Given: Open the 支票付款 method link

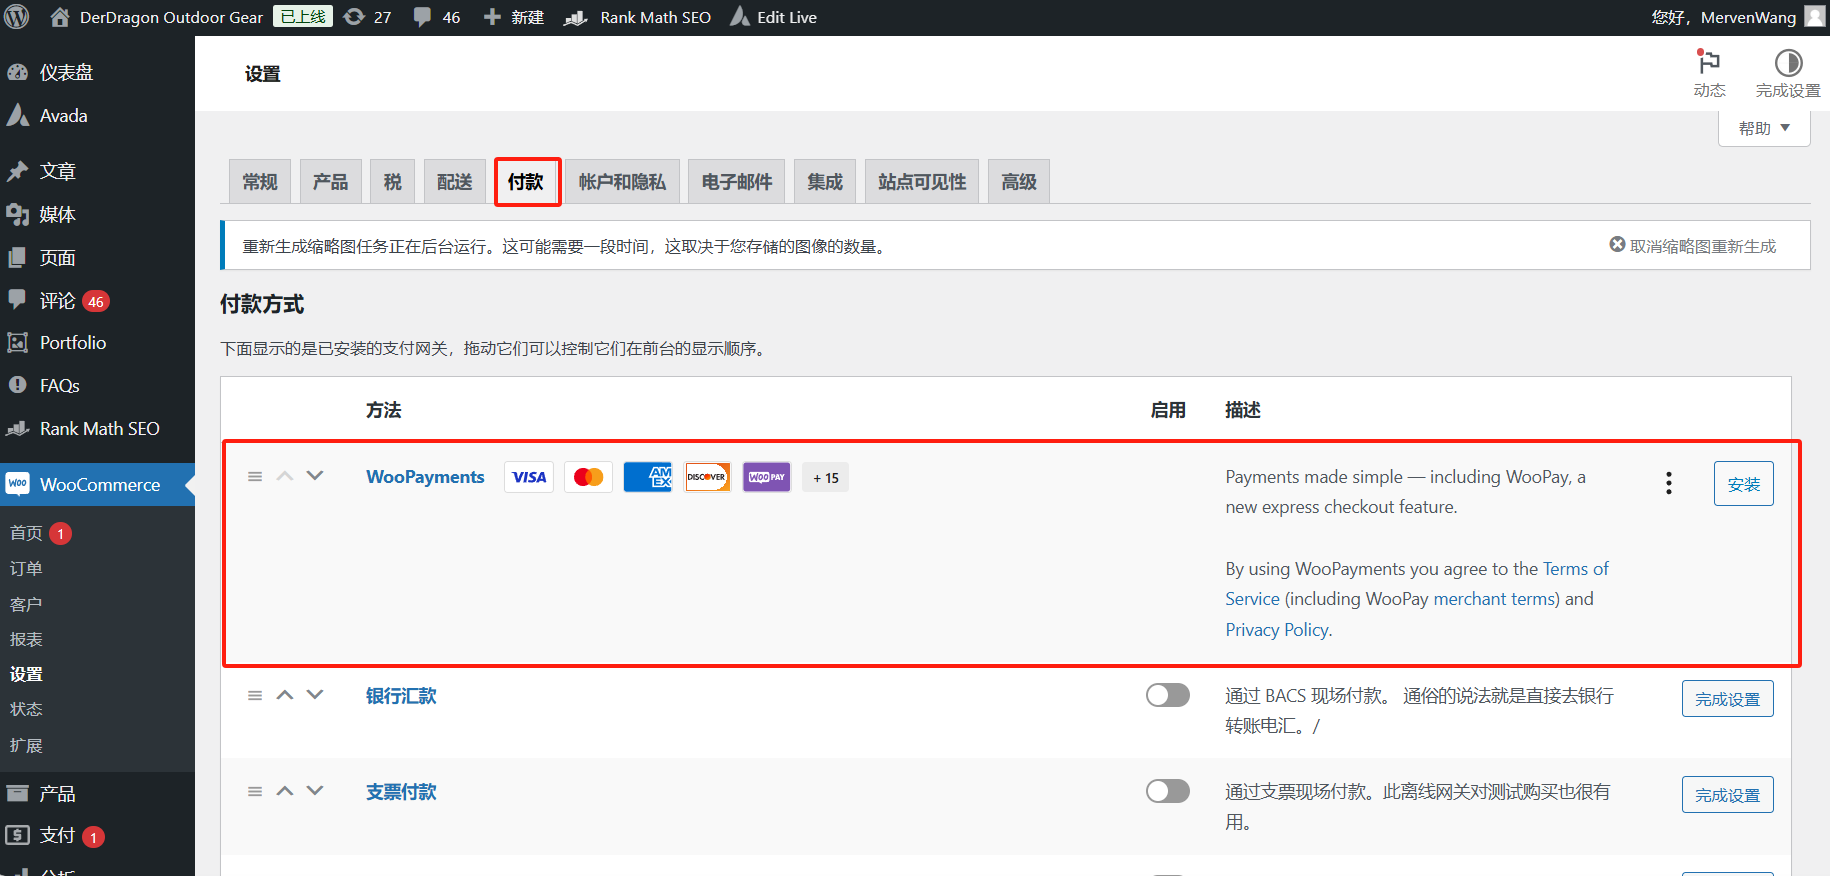Looking at the screenshot, I should pyautogui.click(x=401, y=791).
